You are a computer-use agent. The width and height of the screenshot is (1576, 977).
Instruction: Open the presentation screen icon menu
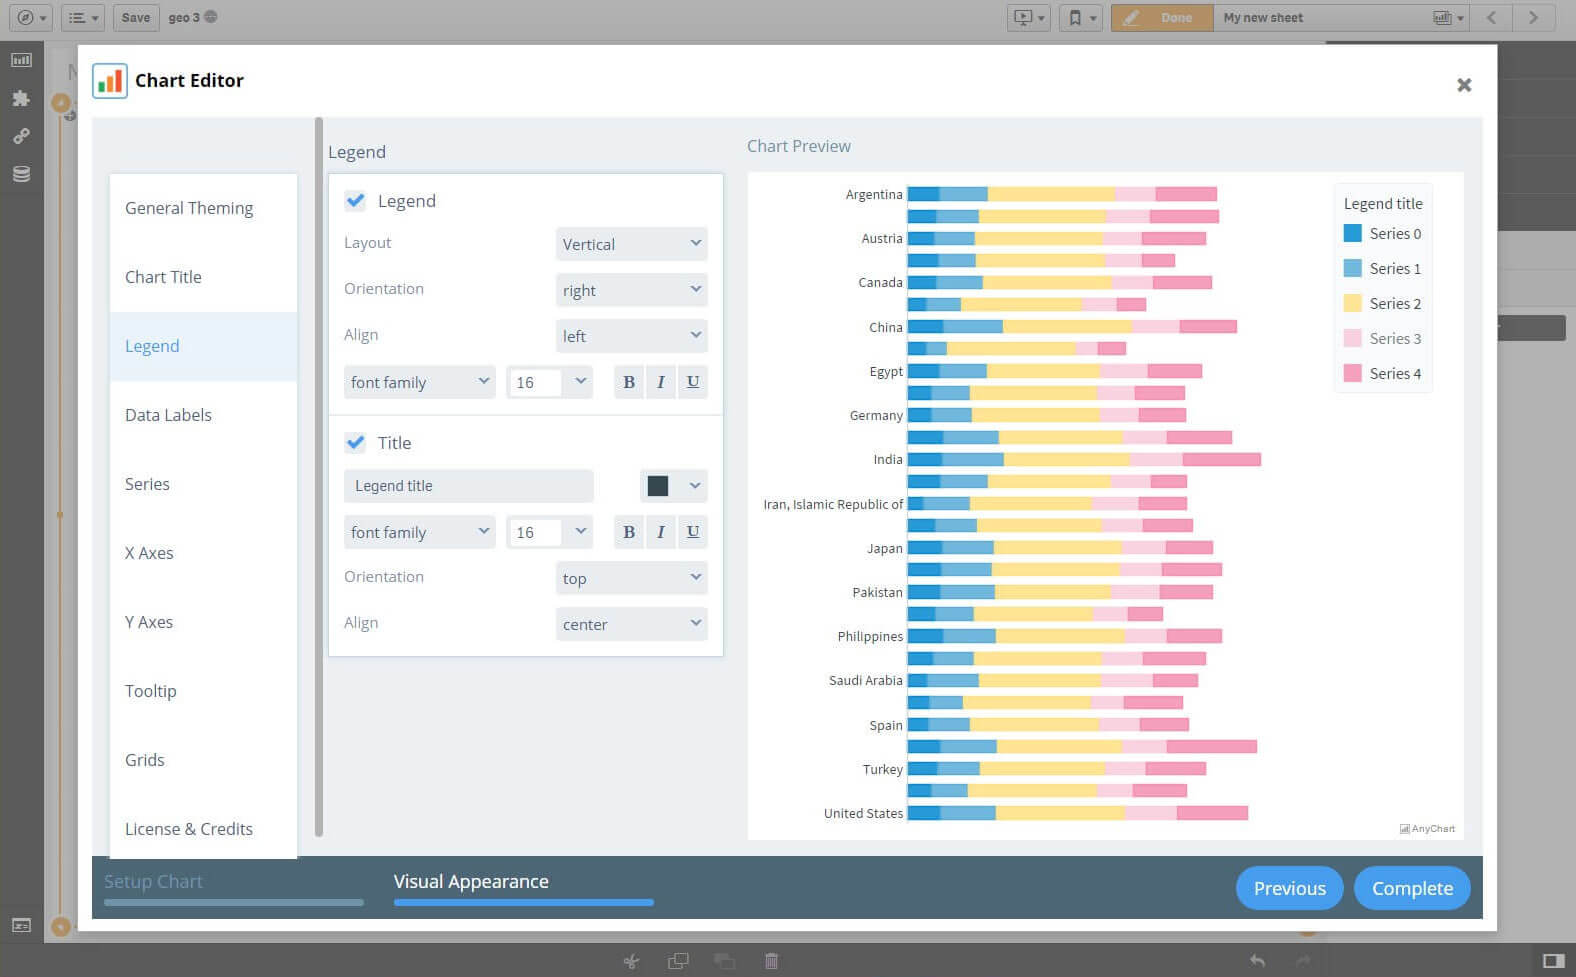[1028, 17]
